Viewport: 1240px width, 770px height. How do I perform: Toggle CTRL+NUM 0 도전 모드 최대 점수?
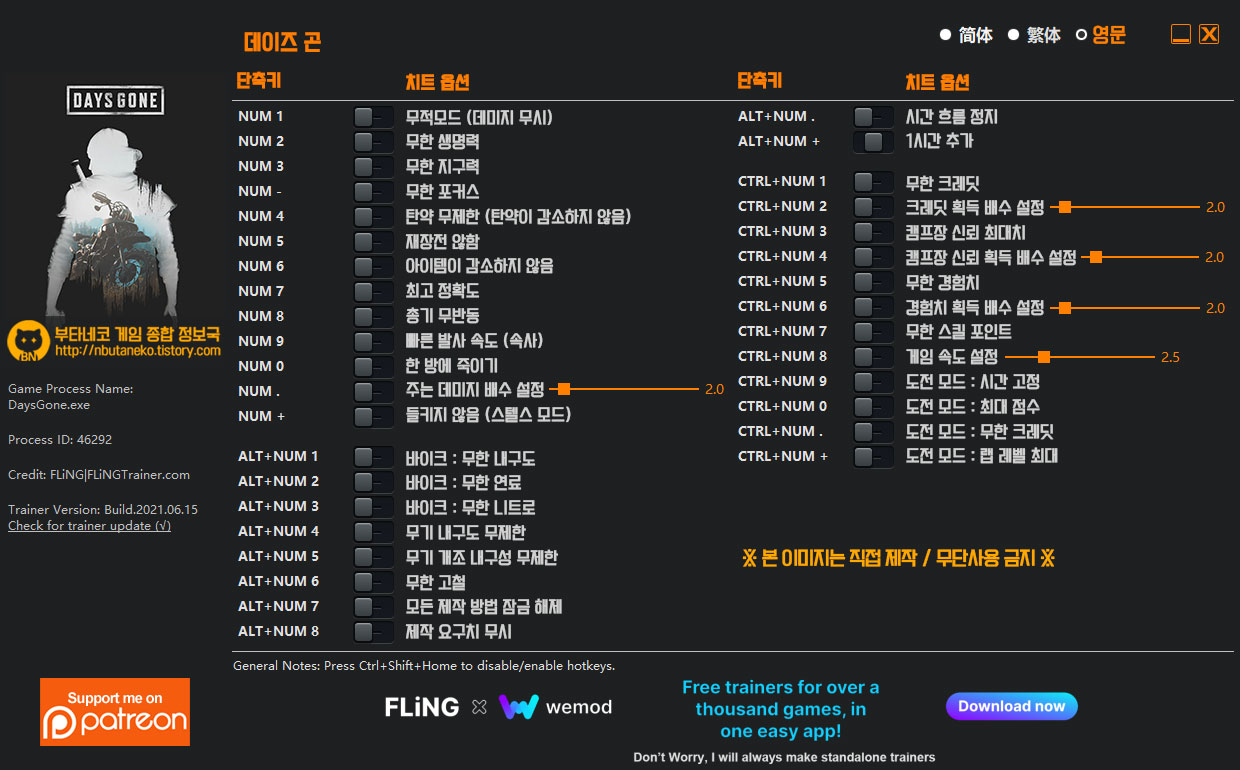873,407
